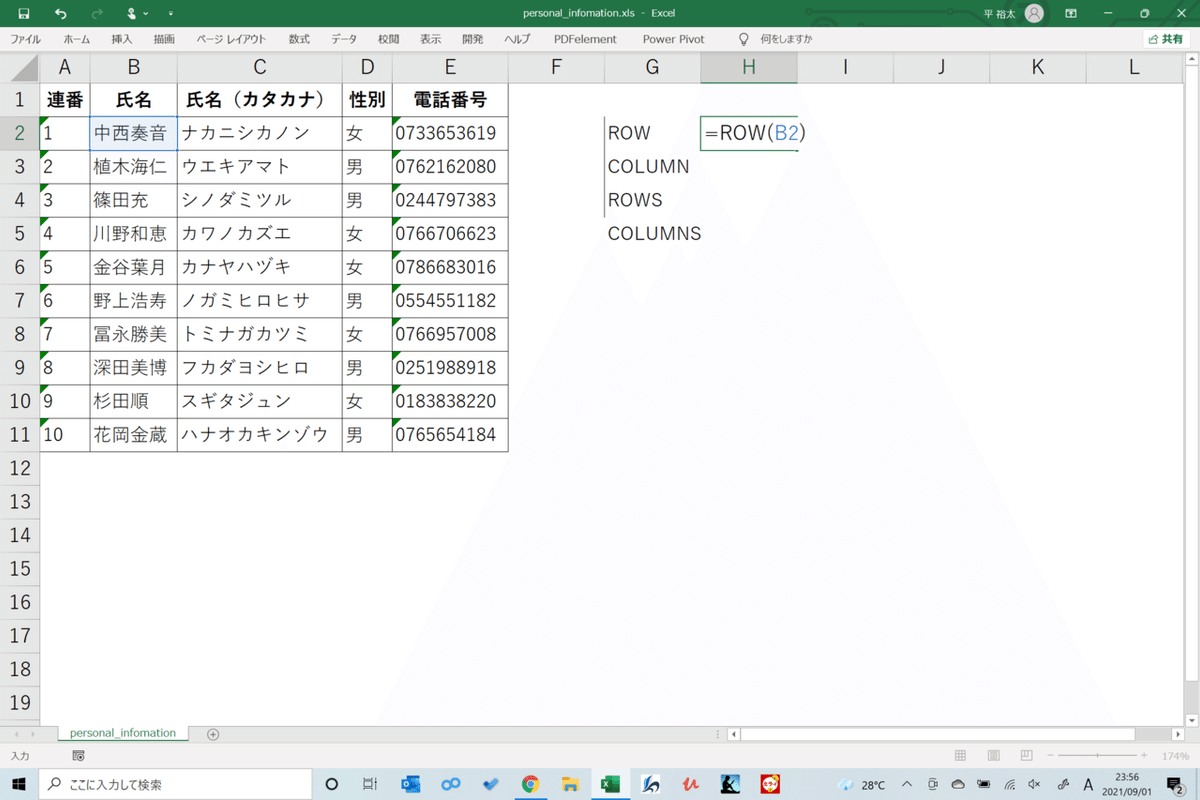Open Outlook from taskbar
The height and width of the screenshot is (800, 1200).
click(410, 785)
